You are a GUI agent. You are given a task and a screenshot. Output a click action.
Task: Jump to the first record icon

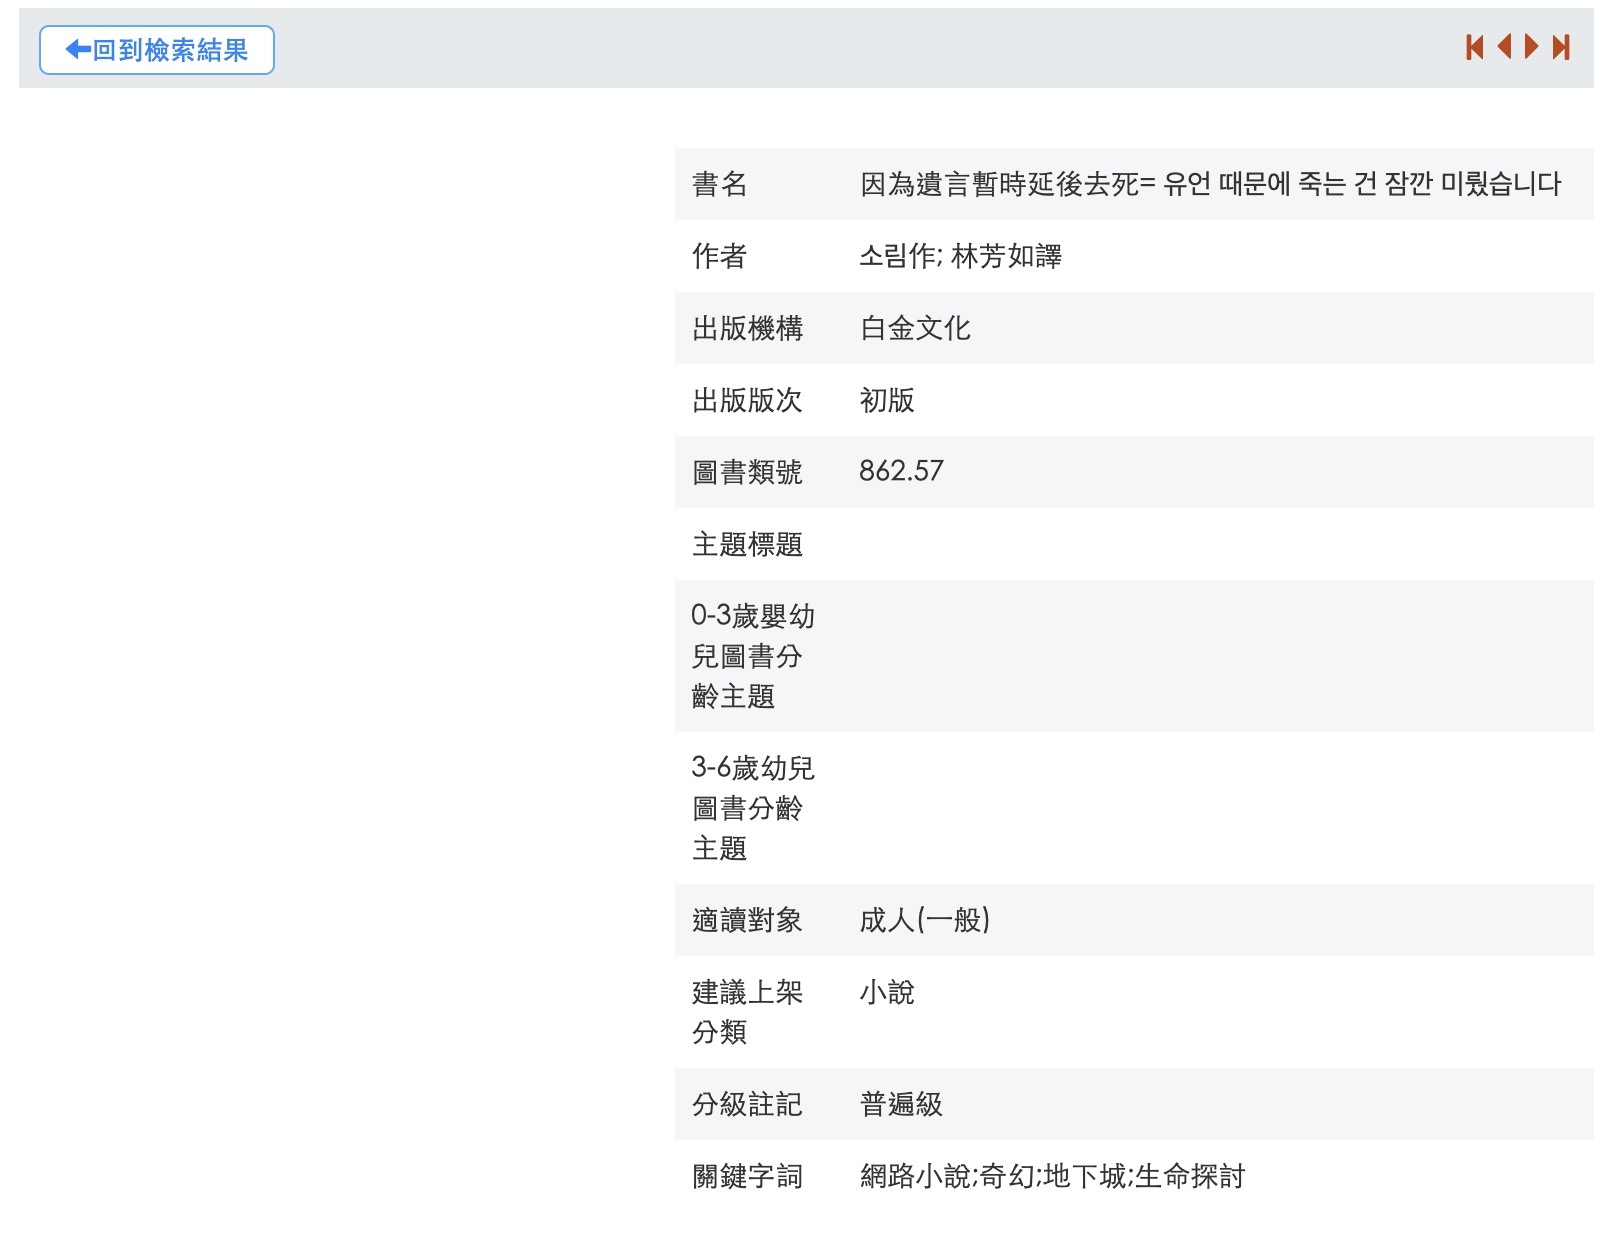click(x=1474, y=47)
